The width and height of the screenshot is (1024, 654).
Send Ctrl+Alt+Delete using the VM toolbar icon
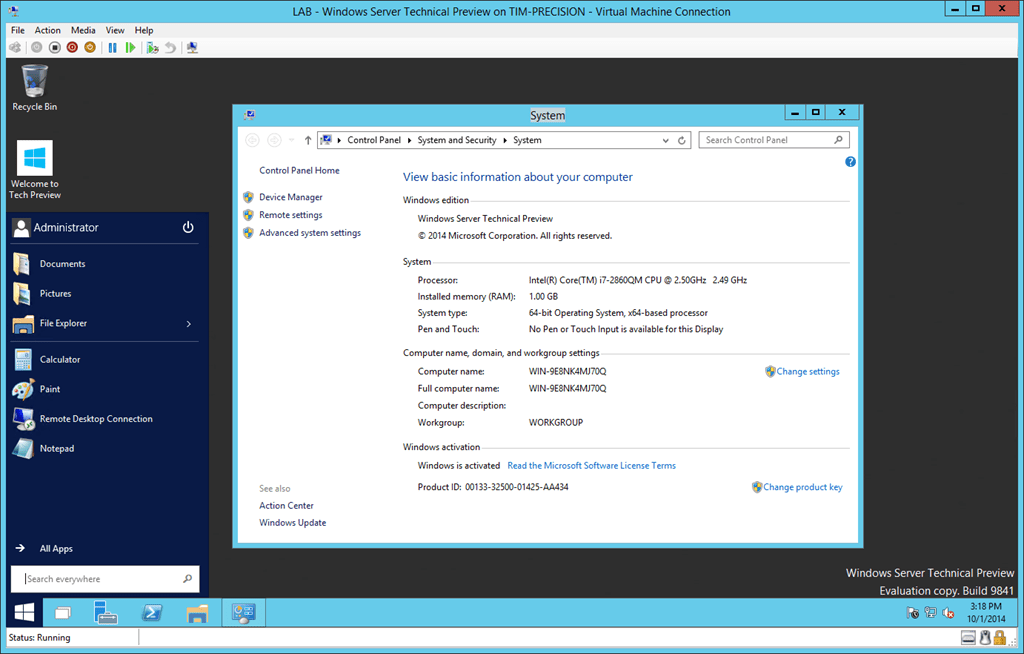(x=17, y=47)
